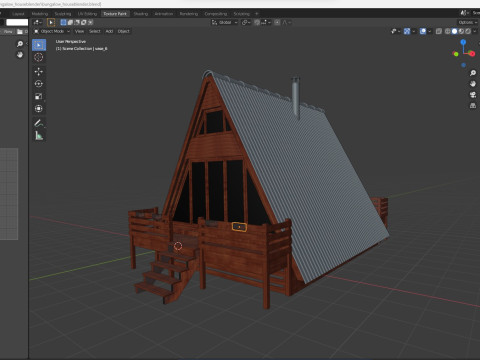The image size is (480, 360).
Task: Switch to rendered shading
Action: [x=468, y=31]
